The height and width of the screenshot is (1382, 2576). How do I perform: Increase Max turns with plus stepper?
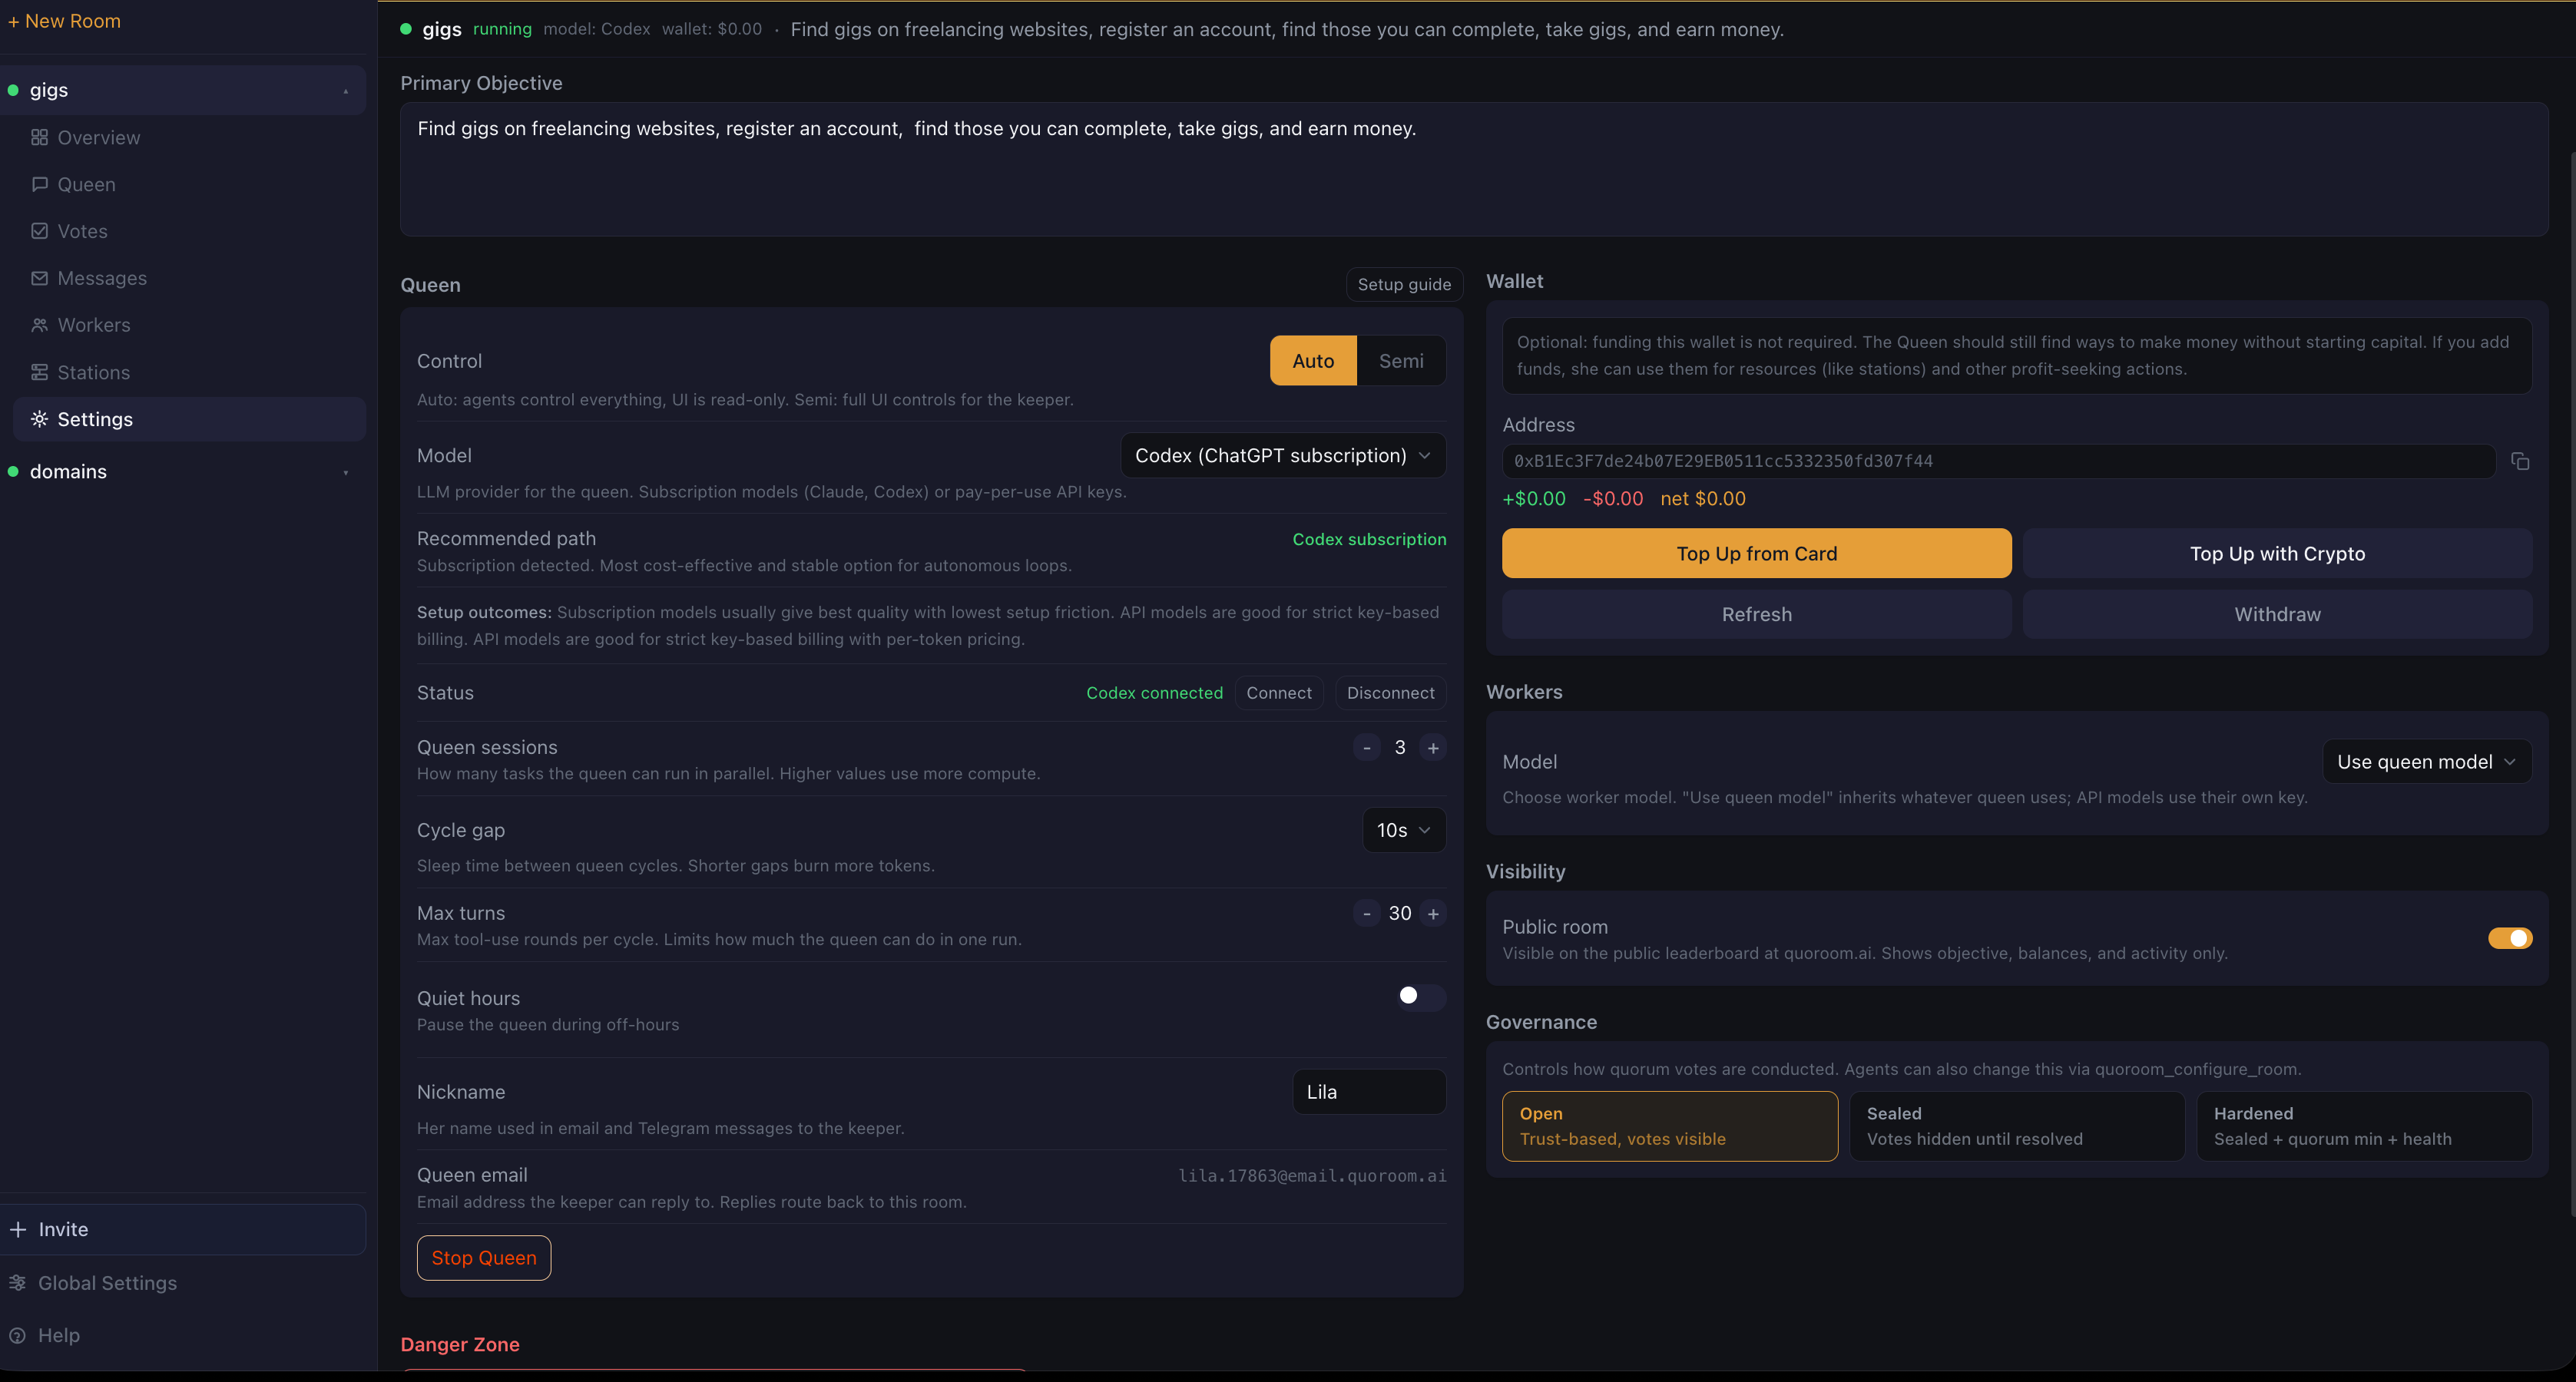click(1433, 913)
